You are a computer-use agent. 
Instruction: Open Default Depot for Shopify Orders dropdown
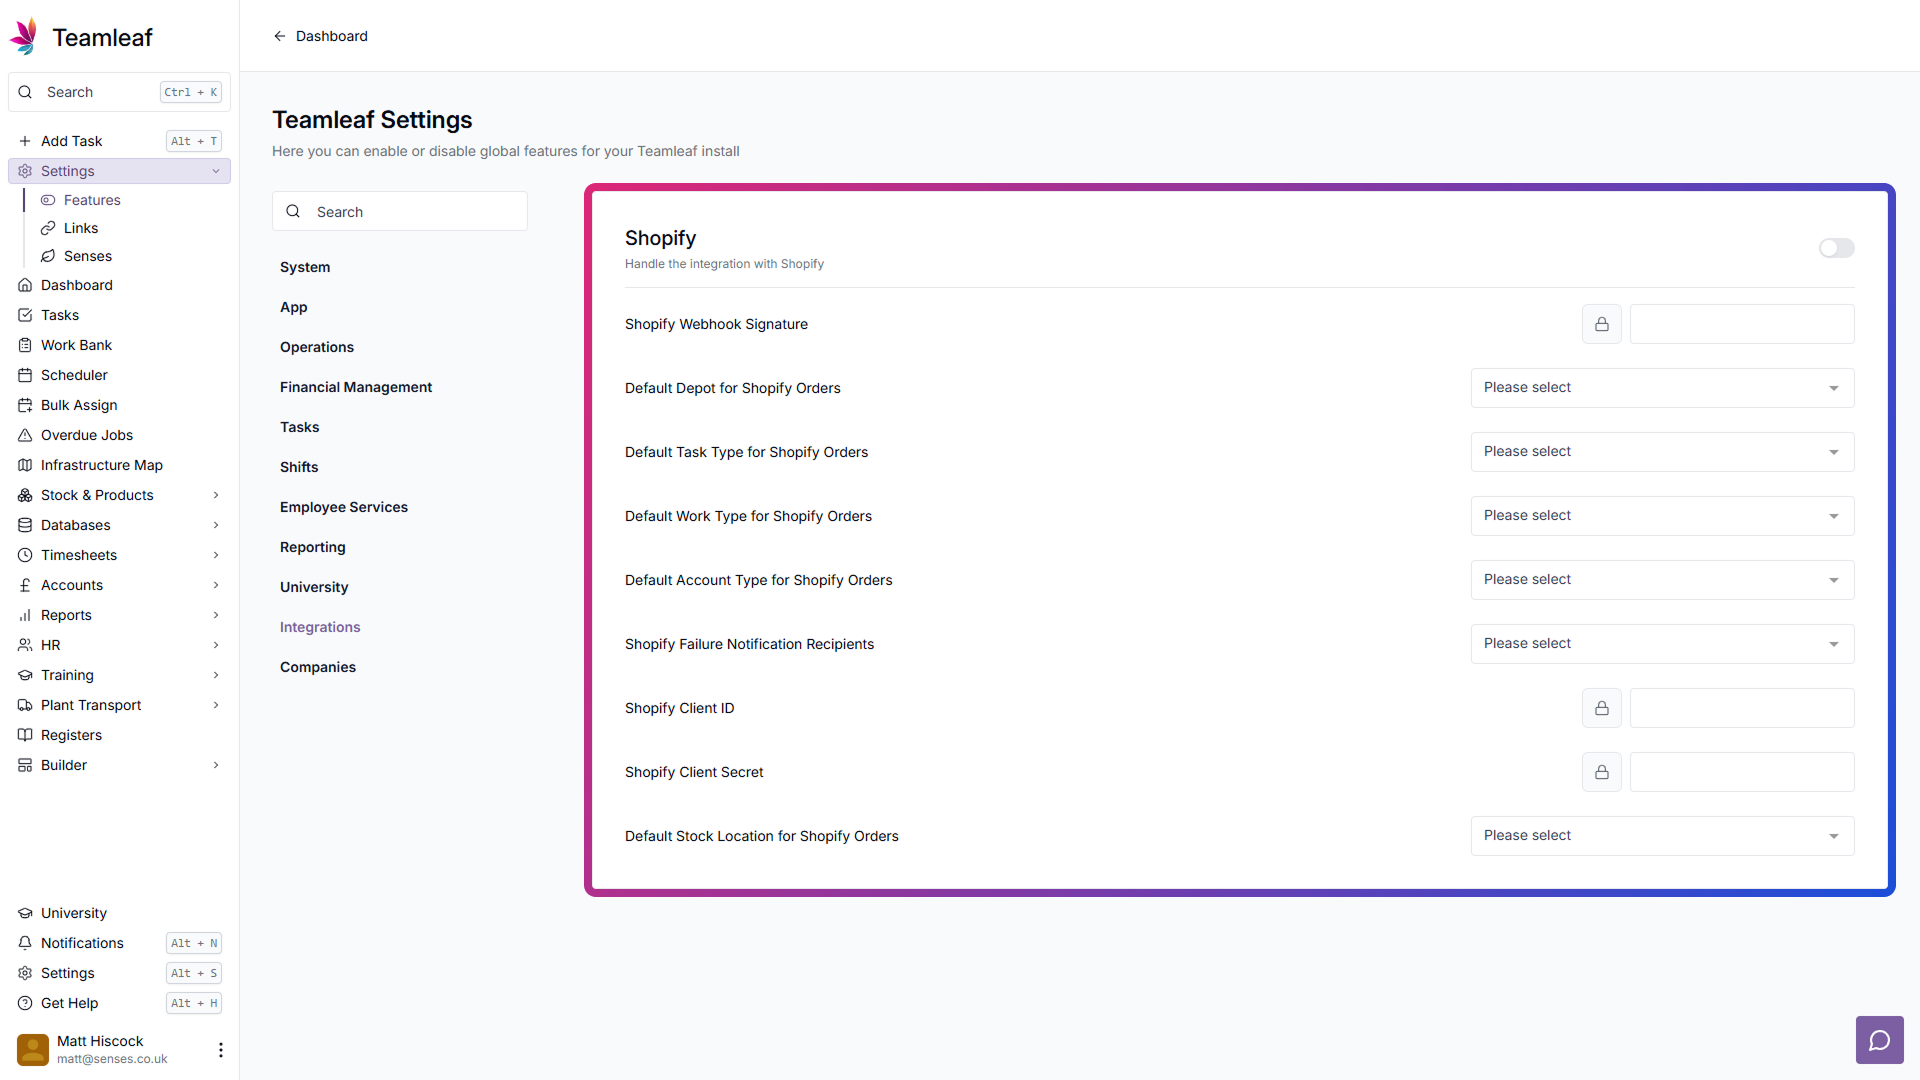click(1661, 388)
